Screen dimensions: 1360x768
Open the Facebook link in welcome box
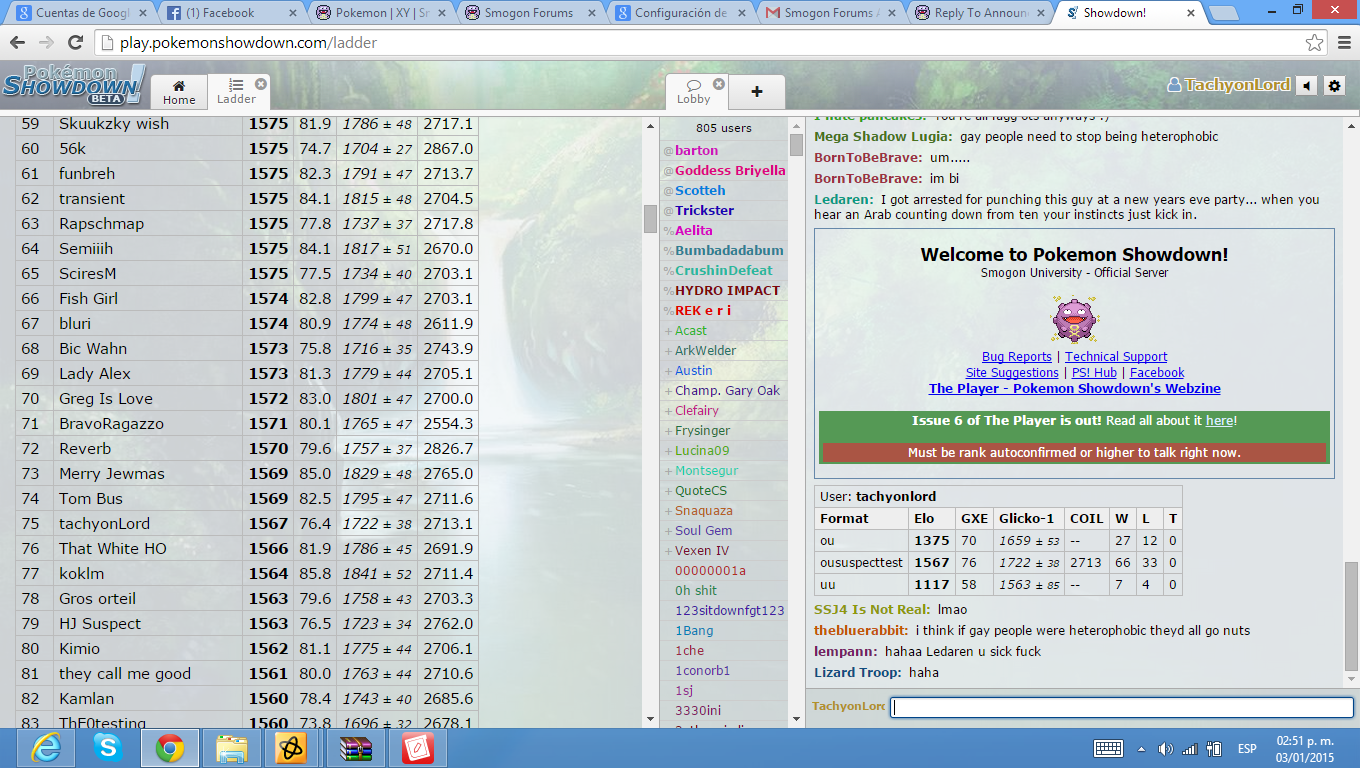[x=1157, y=373]
